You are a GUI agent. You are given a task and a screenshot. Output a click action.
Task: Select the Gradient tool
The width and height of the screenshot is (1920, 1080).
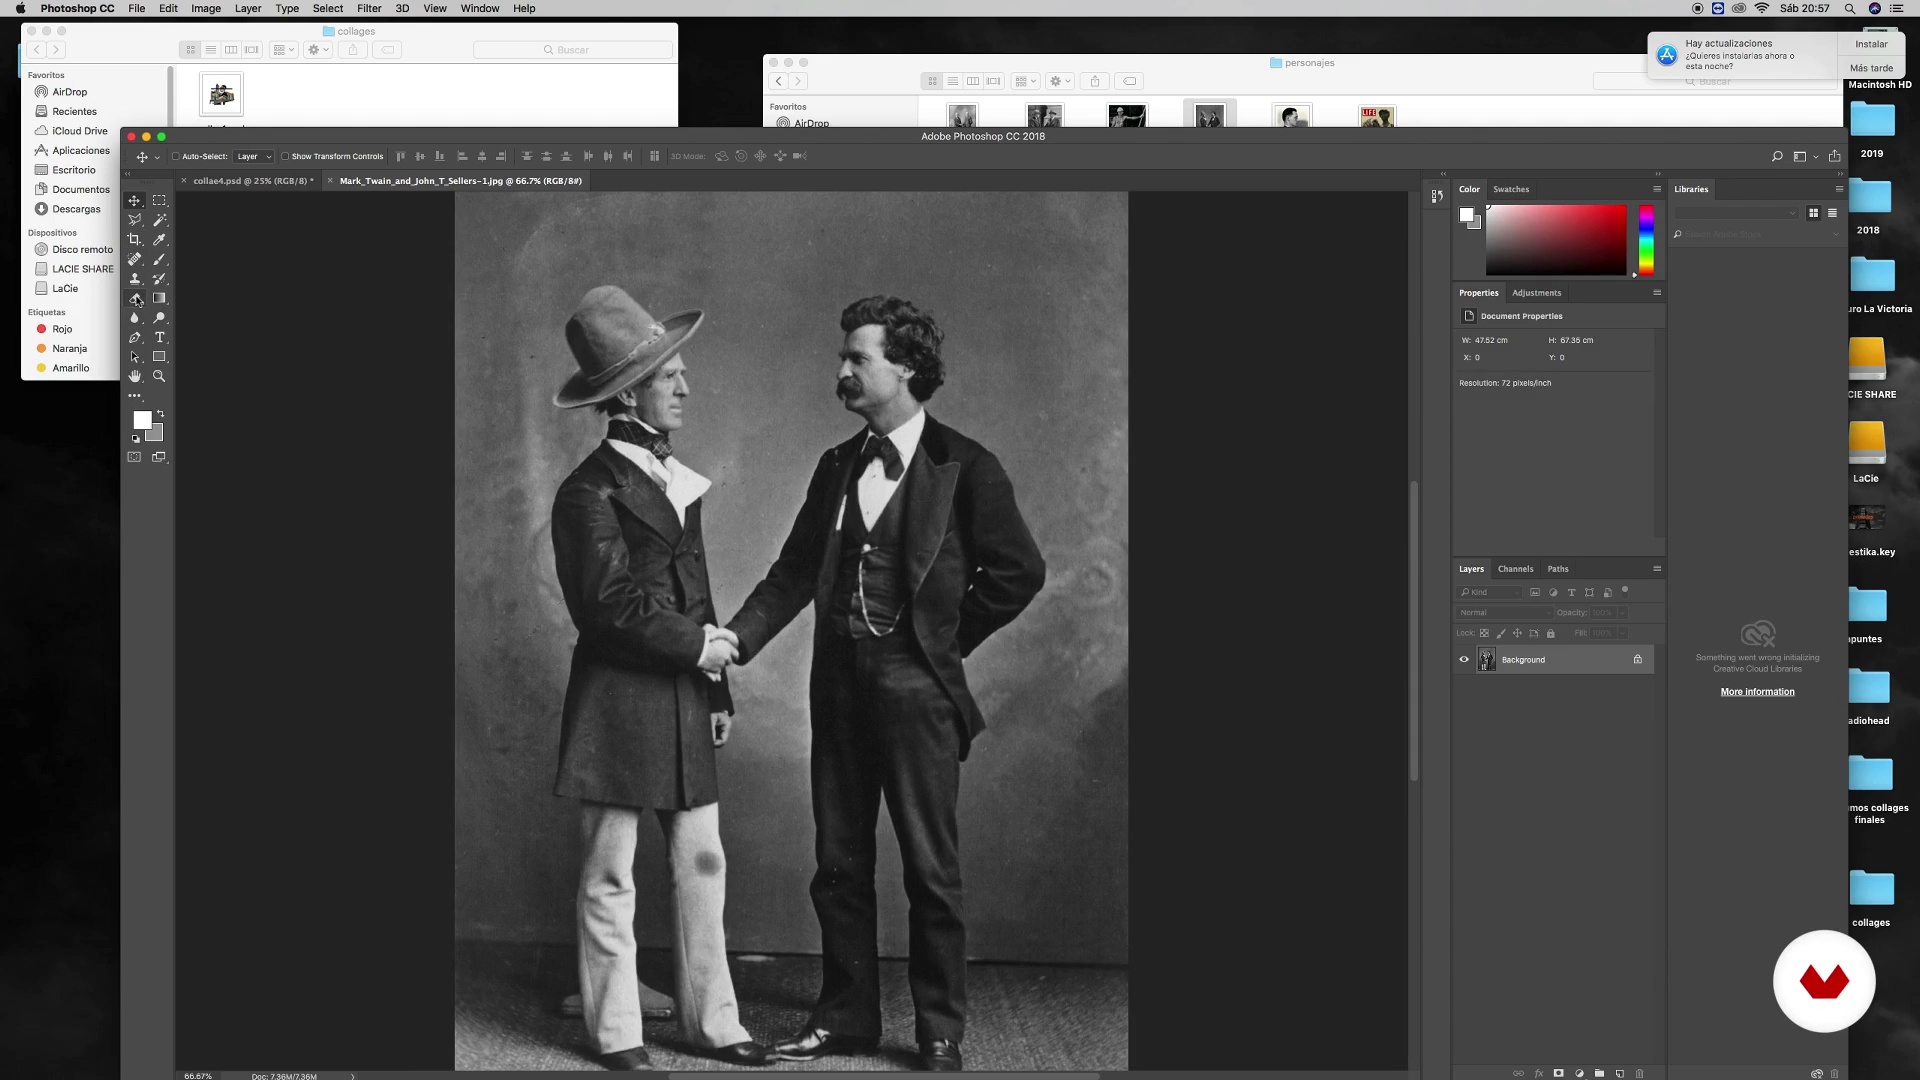point(159,298)
